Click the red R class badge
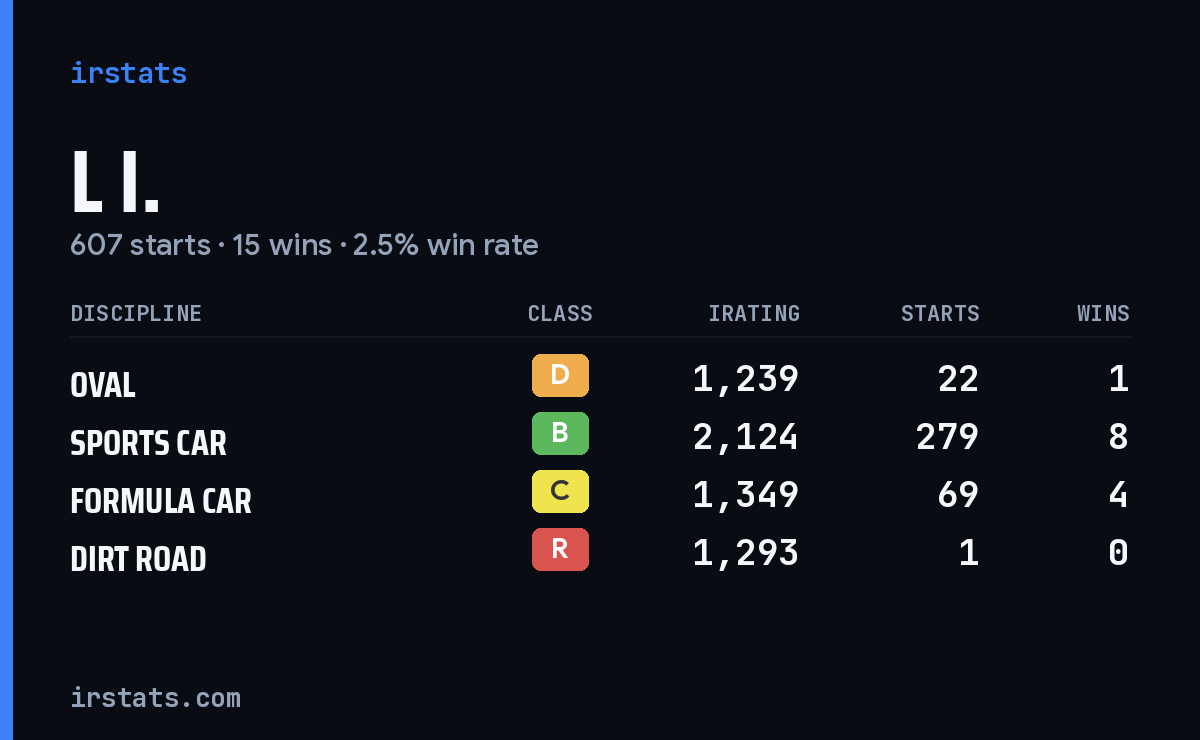This screenshot has width=1200, height=740. click(x=560, y=550)
